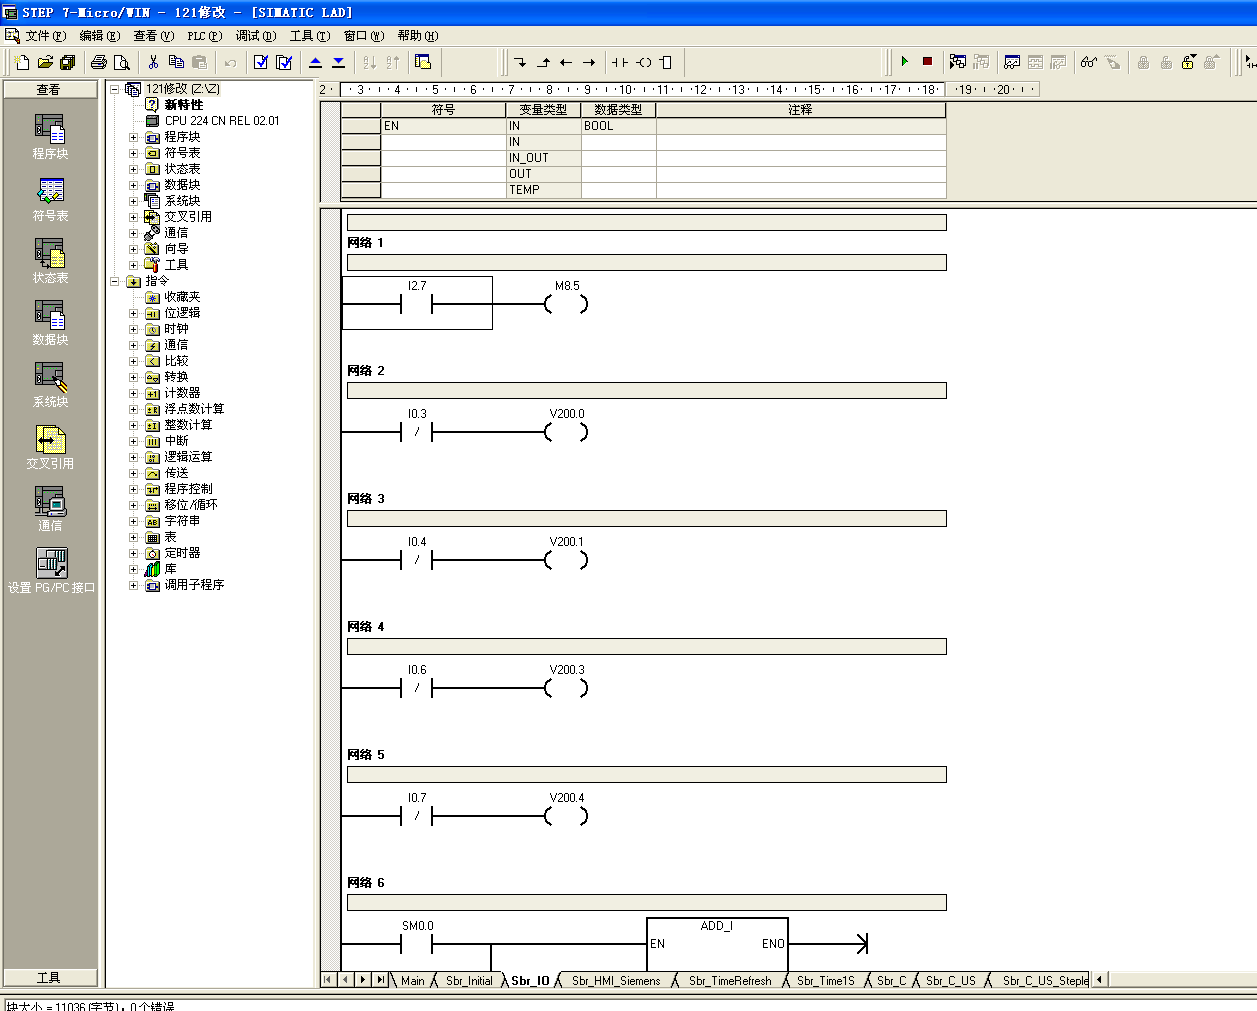The image size is (1257, 1011).
Task: Expand the Bit Logic instruction folder
Action: click(x=133, y=313)
